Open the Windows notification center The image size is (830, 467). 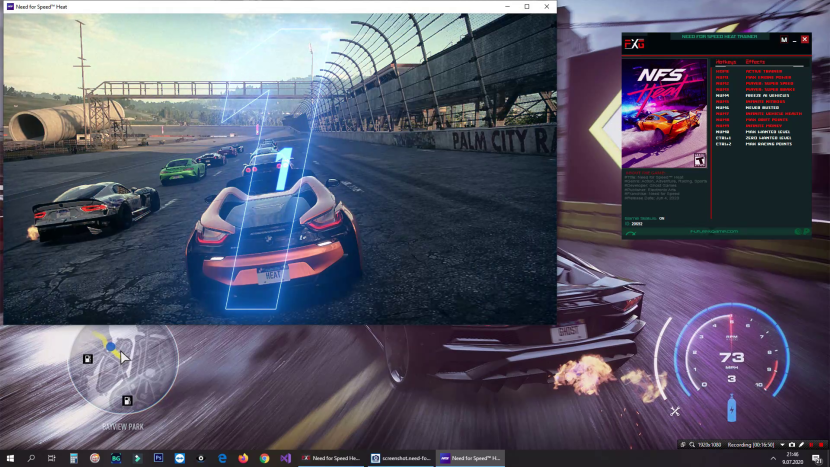tap(818, 458)
